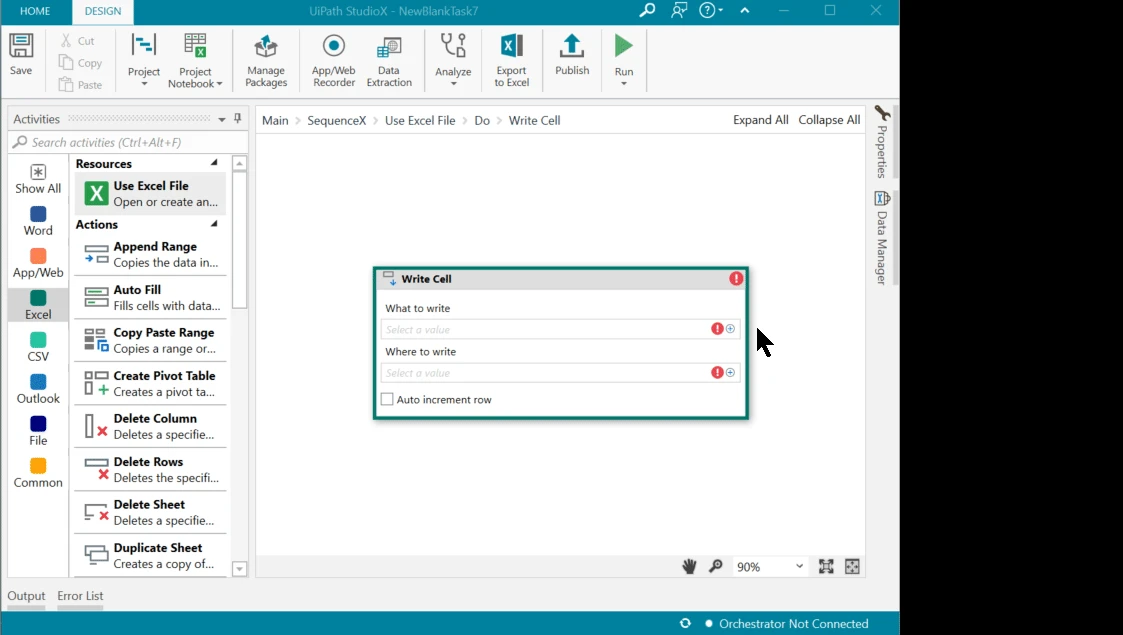Screen dimensions: 1123x635
Task: Go to SequenceX in breadcrumb
Action: pyautogui.click(x=337, y=120)
